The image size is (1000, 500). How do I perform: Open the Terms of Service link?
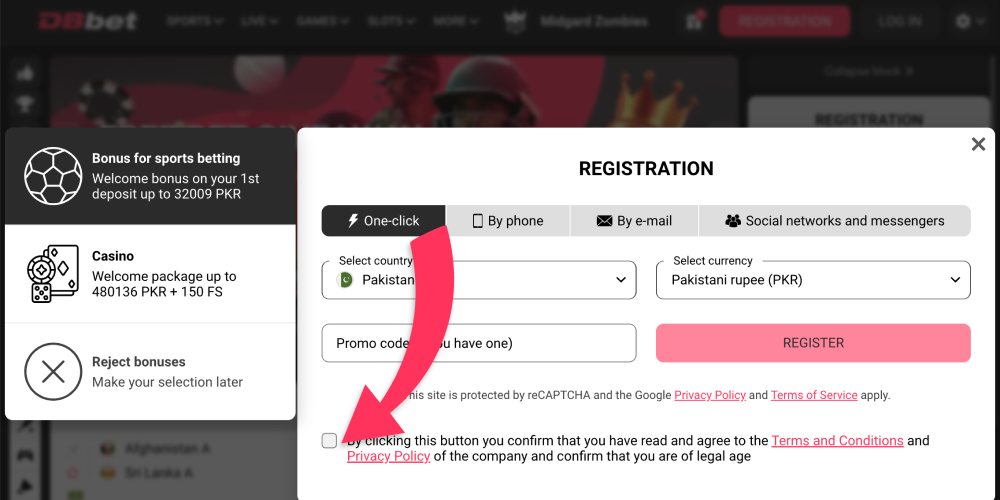[814, 395]
